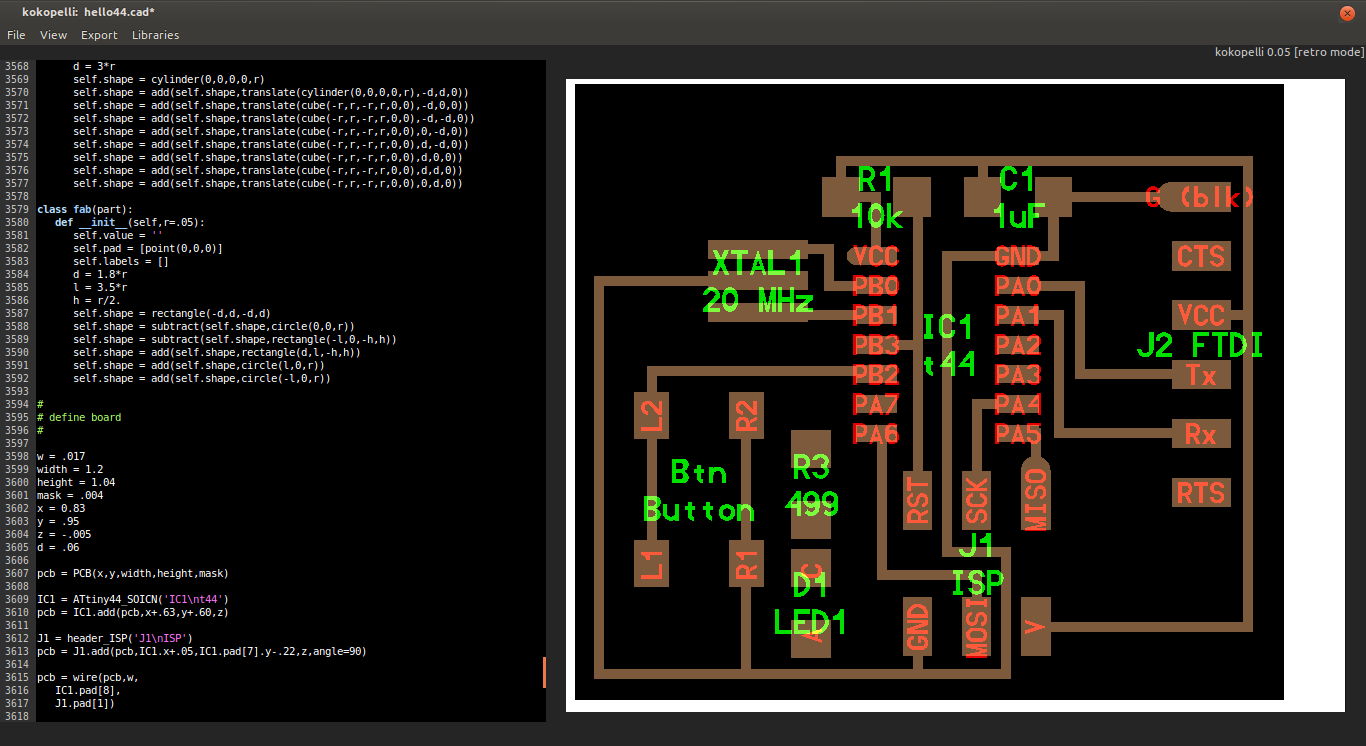Click the 'pcb = wire(pcb,w,' line
The height and width of the screenshot is (746, 1366).
tap(88, 677)
